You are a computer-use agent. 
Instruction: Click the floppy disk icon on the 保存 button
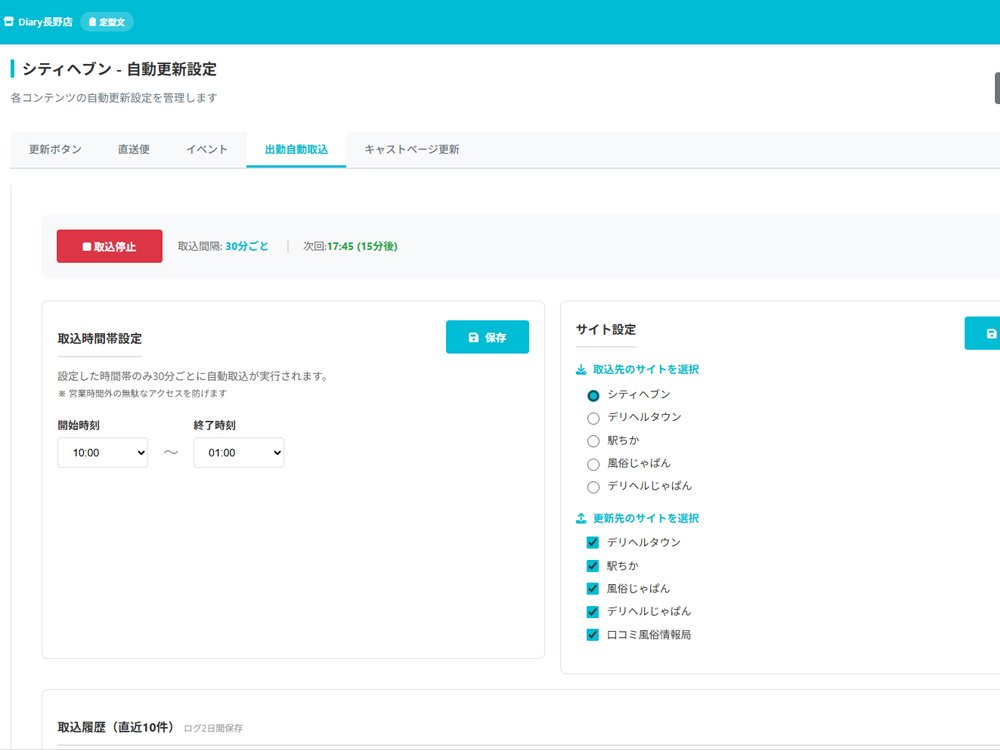472,336
